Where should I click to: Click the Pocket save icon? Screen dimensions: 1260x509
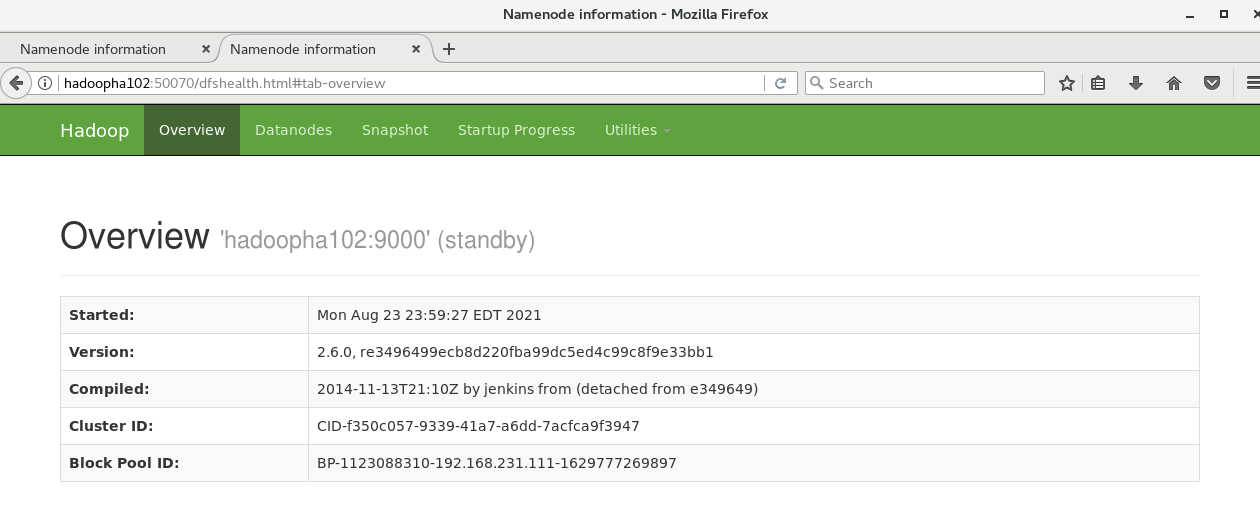pyautogui.click(x=1212, y=83)
